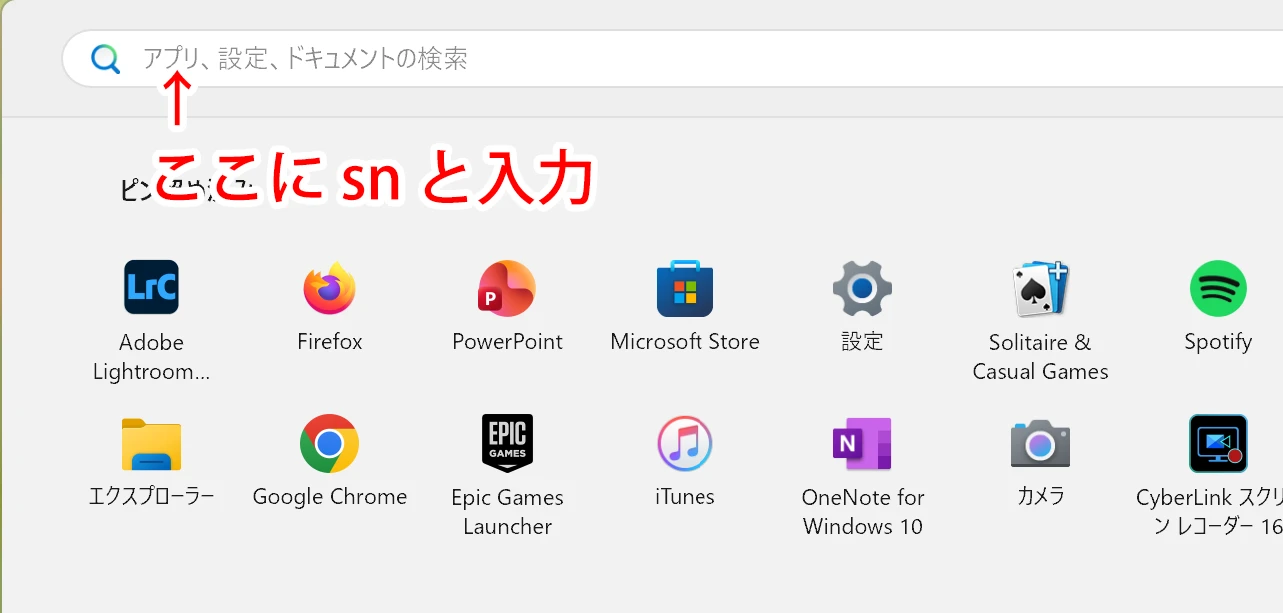Open the エクスプローラー folder icon

151,444
